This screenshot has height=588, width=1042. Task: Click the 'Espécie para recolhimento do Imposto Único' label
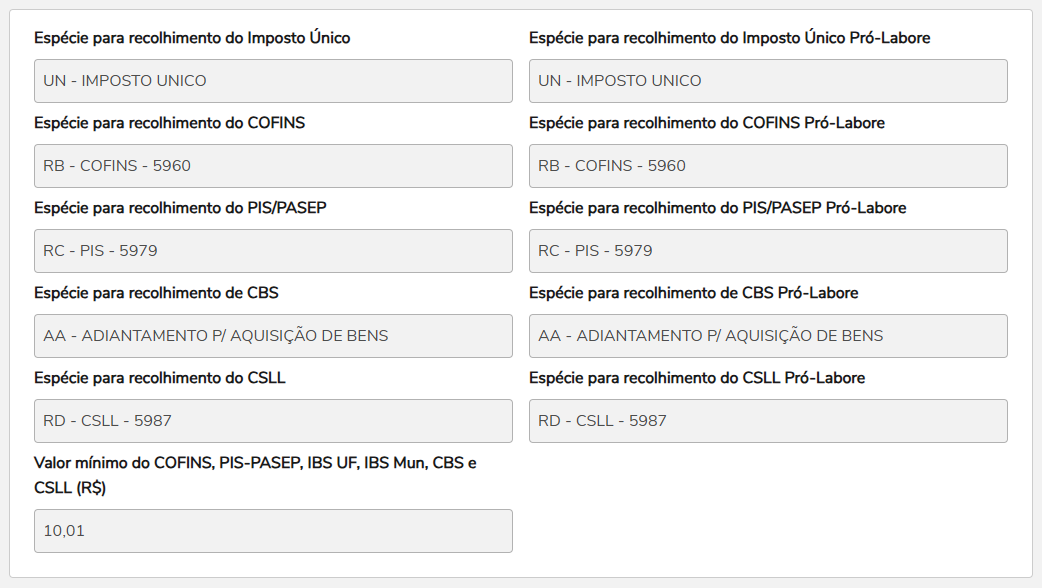pos(192,38)
